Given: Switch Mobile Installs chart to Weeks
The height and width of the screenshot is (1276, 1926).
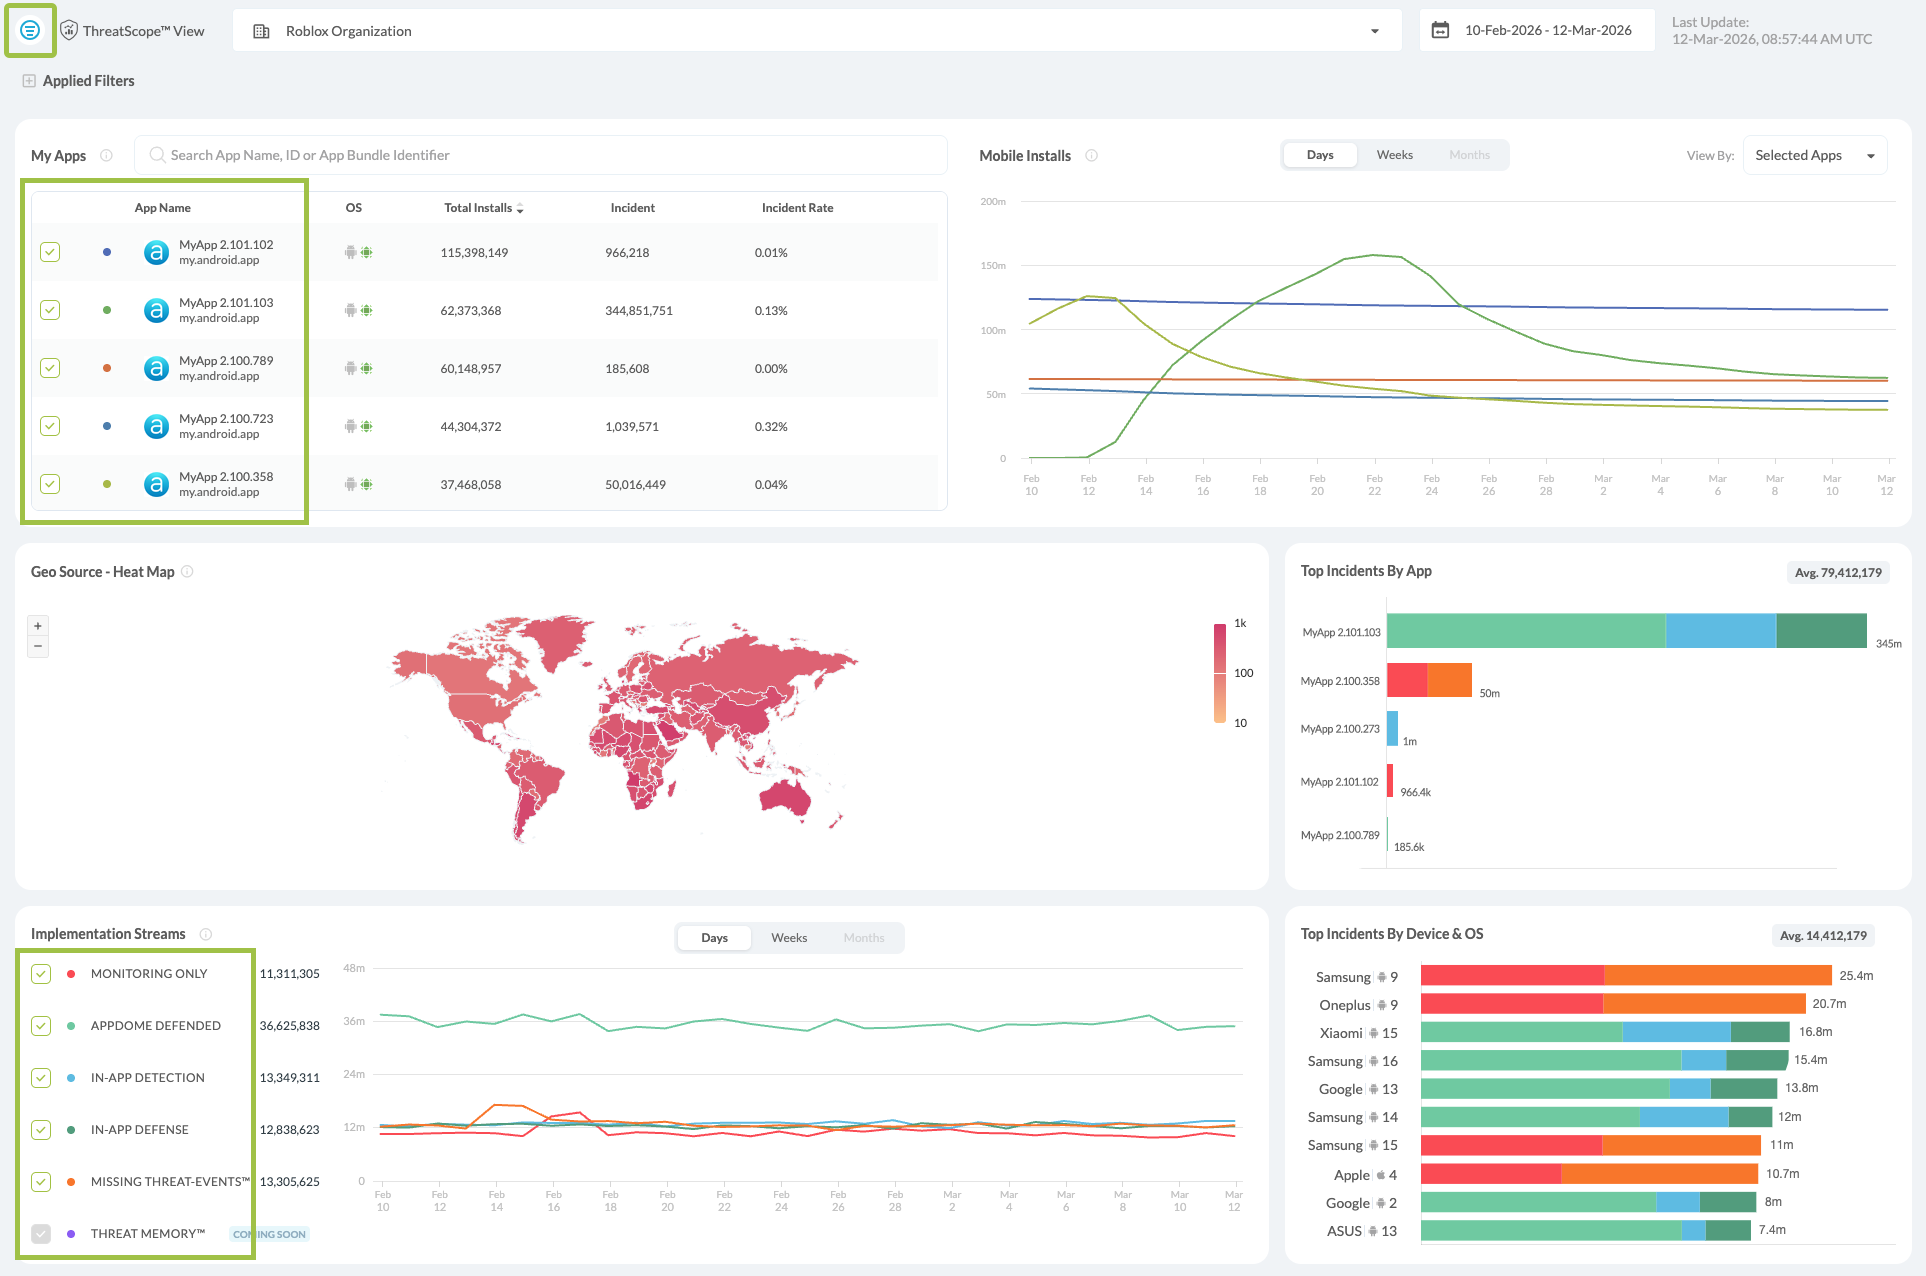Looking at the screenshot, I should coord(1394,155).
